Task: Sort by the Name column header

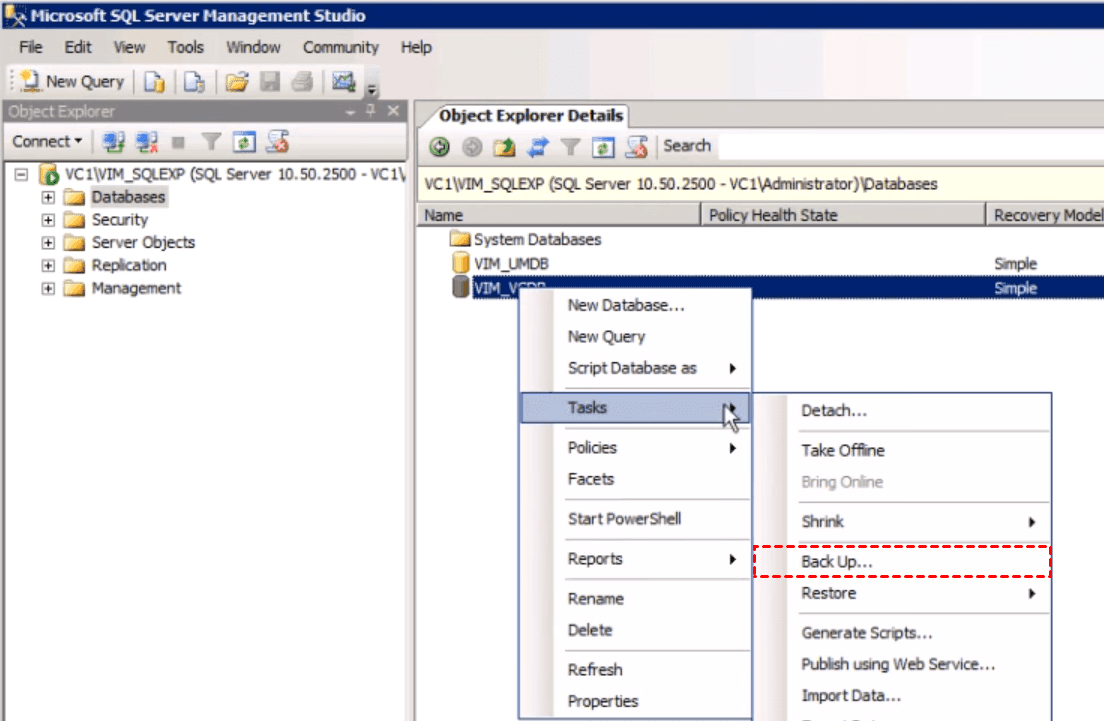Action: pos(559,215)
